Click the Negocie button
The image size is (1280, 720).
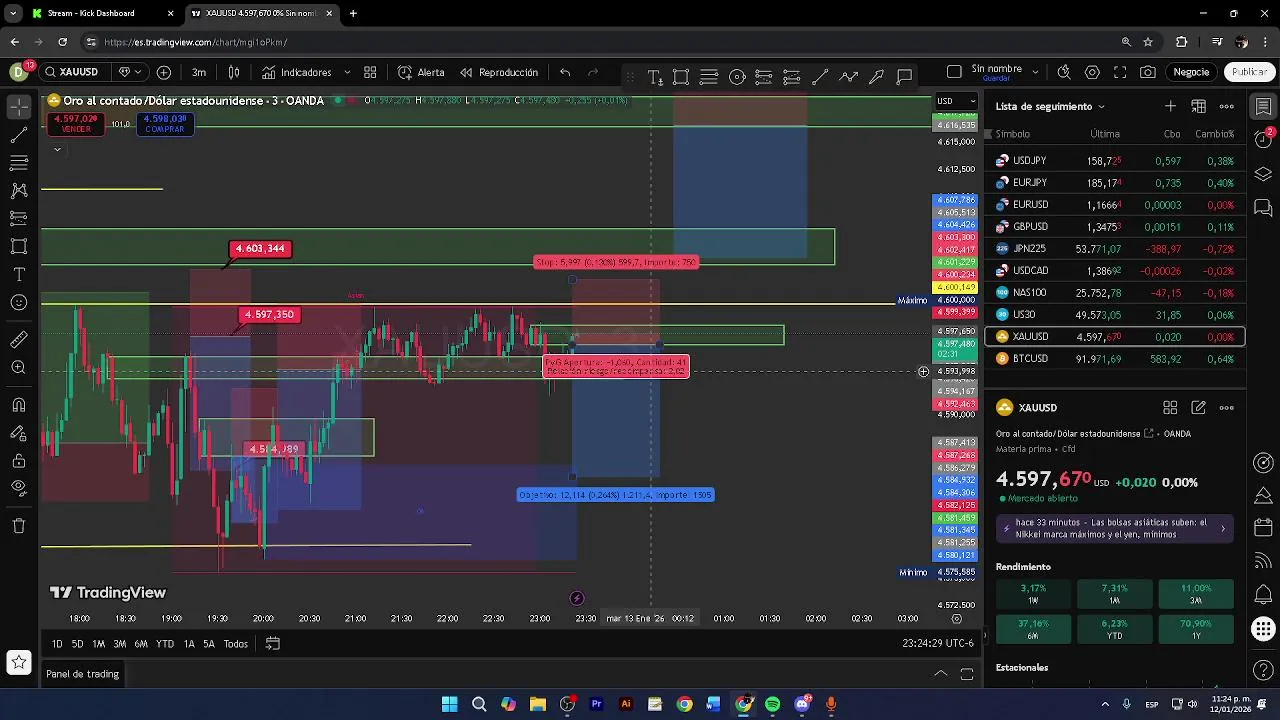point(1191,72)
